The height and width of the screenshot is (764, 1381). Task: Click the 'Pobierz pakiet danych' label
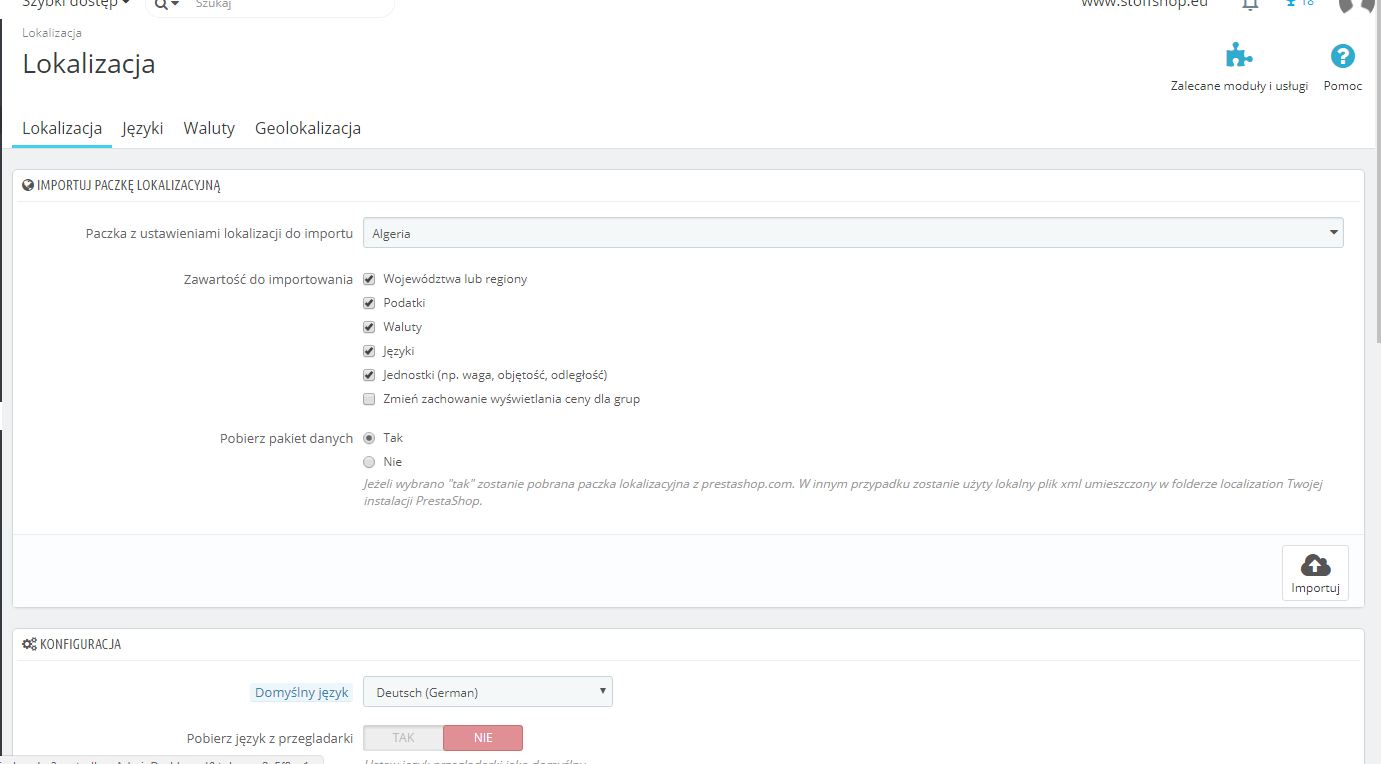point(286,438)
